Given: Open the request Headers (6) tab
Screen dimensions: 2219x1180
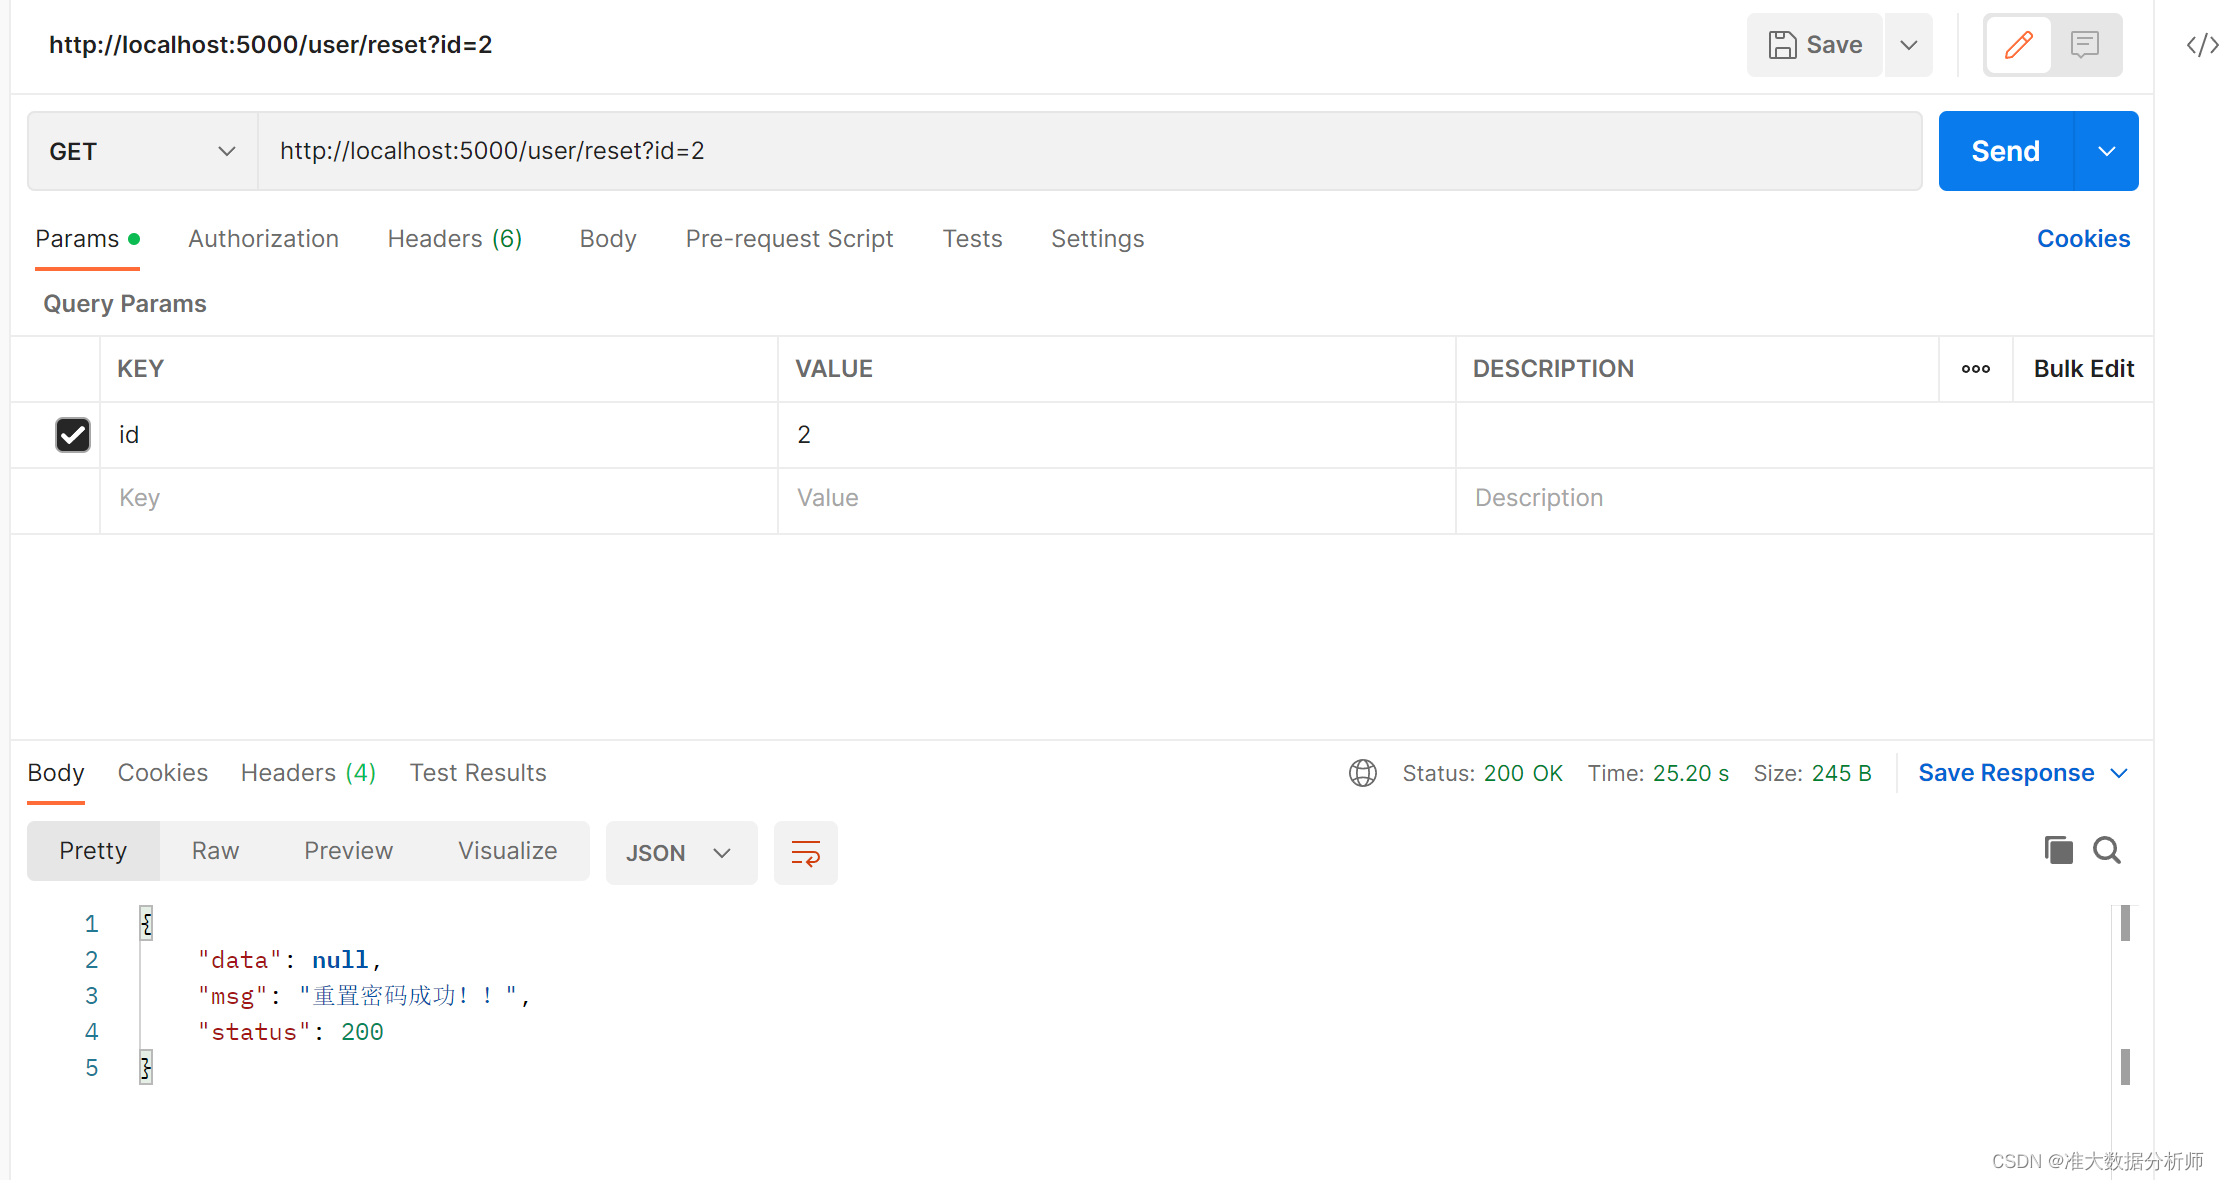Looking at the screenshot, I should coord(455,239).
